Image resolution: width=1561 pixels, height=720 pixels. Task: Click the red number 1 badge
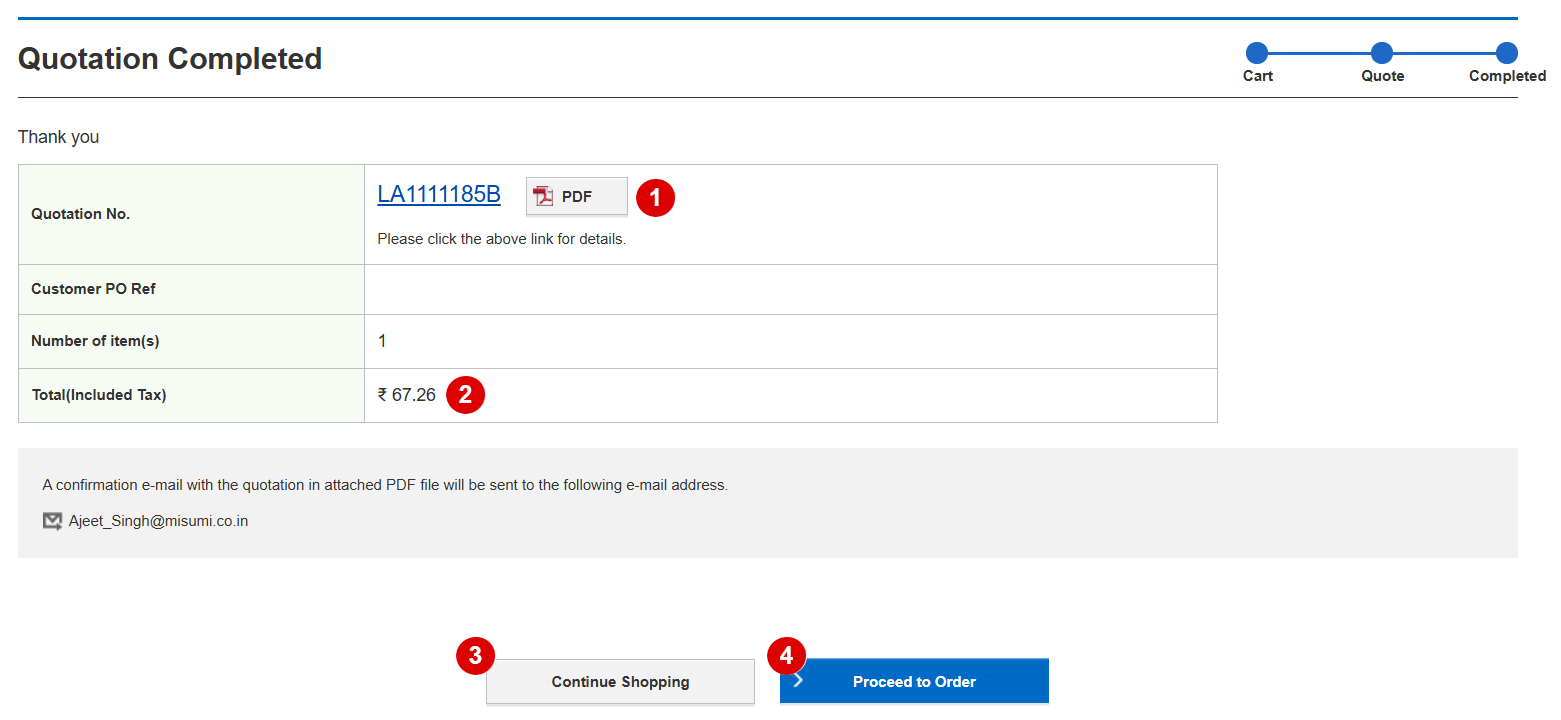656,197
